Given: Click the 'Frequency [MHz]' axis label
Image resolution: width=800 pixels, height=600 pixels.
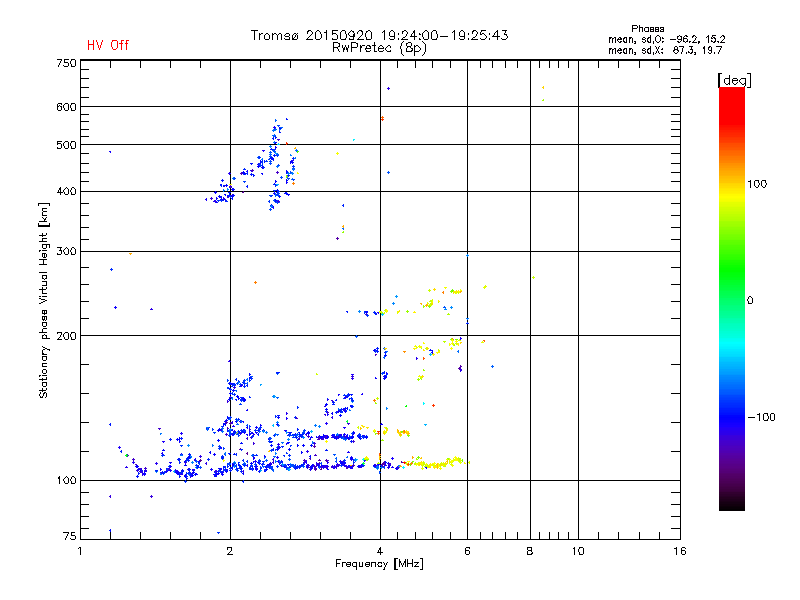Looking at the screenshot, I should coord(379,564).
